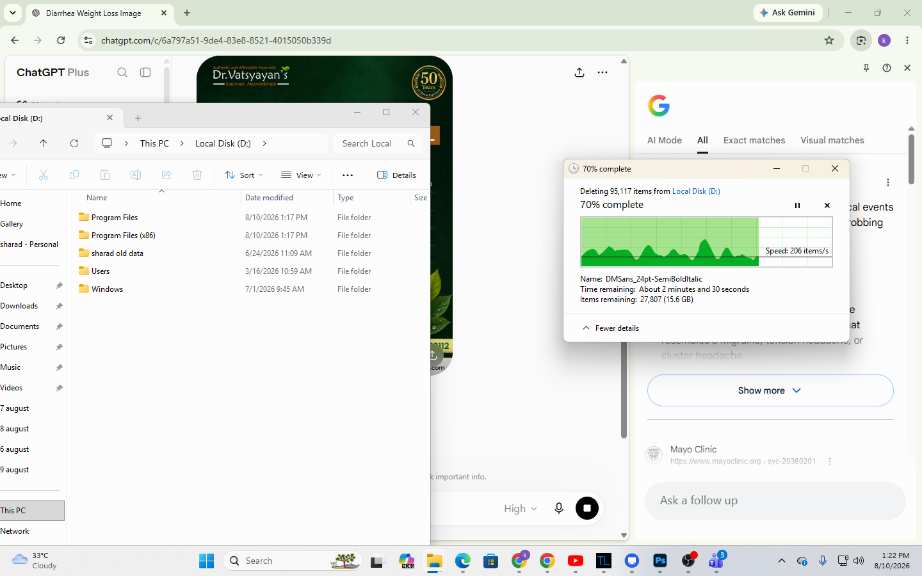This screenshot has width=922, height=576.
Task: Switch to the Visual matches tab
Action: click(832, 140)
